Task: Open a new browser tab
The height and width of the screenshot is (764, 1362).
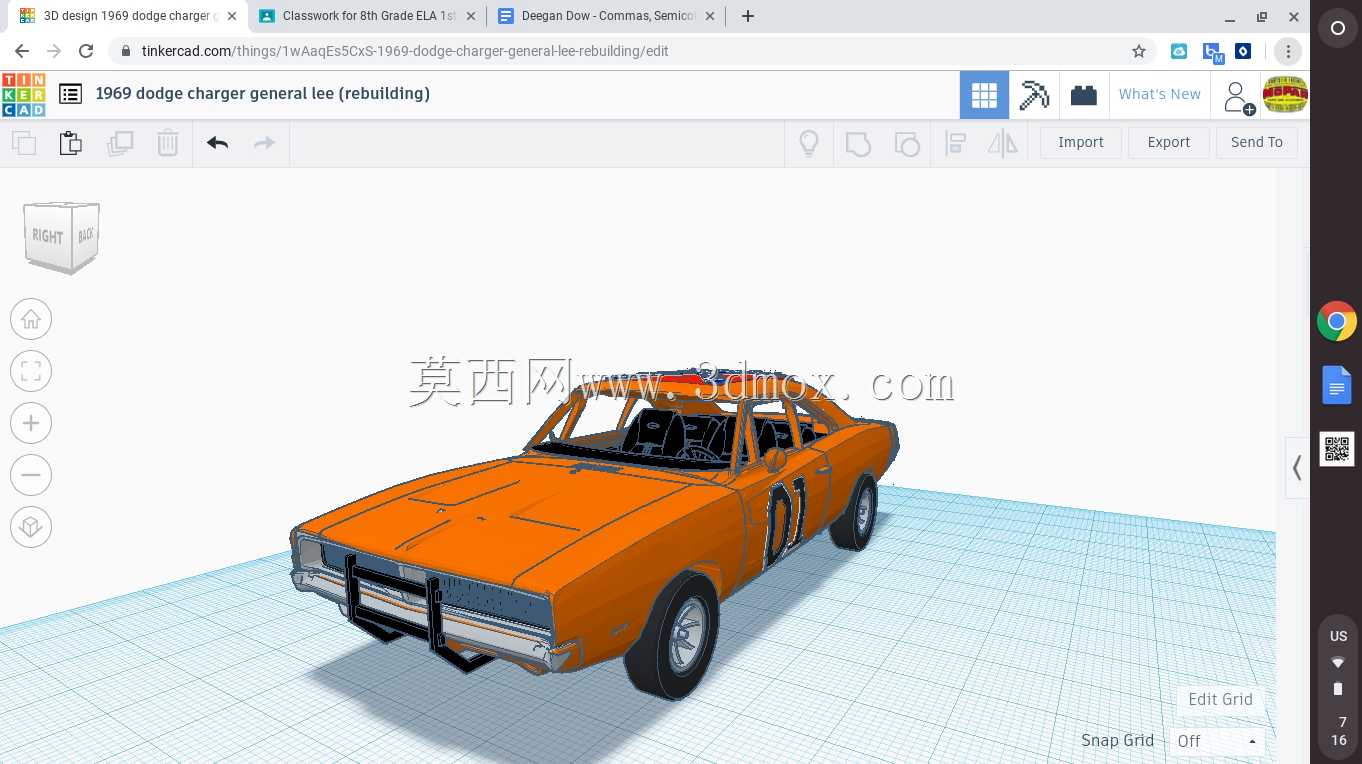Action: click(x=748, y=16)
